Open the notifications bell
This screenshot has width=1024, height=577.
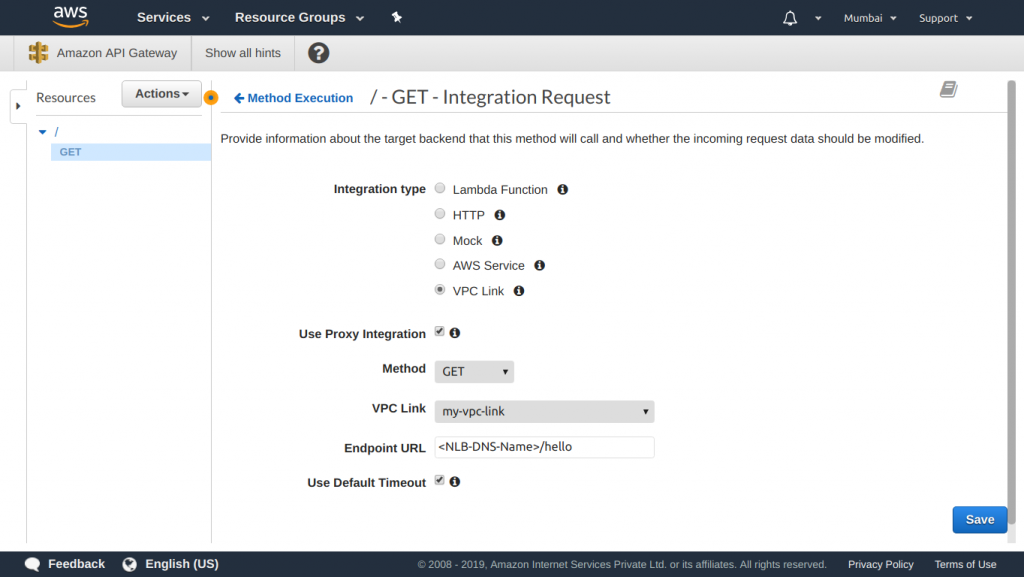[x=789, y=17]
